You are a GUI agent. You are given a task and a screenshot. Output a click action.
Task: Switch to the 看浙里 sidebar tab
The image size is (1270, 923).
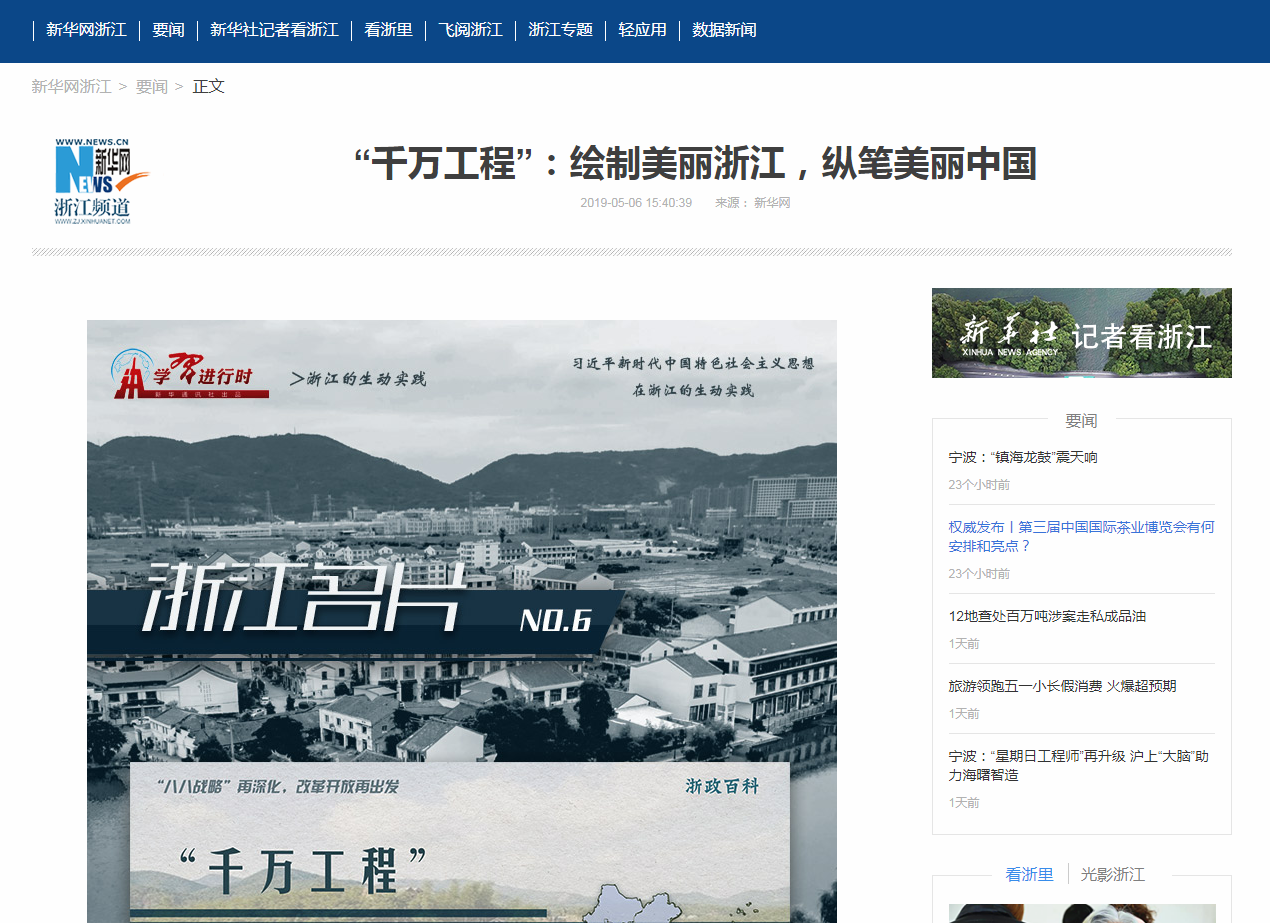click(1029, 875)
